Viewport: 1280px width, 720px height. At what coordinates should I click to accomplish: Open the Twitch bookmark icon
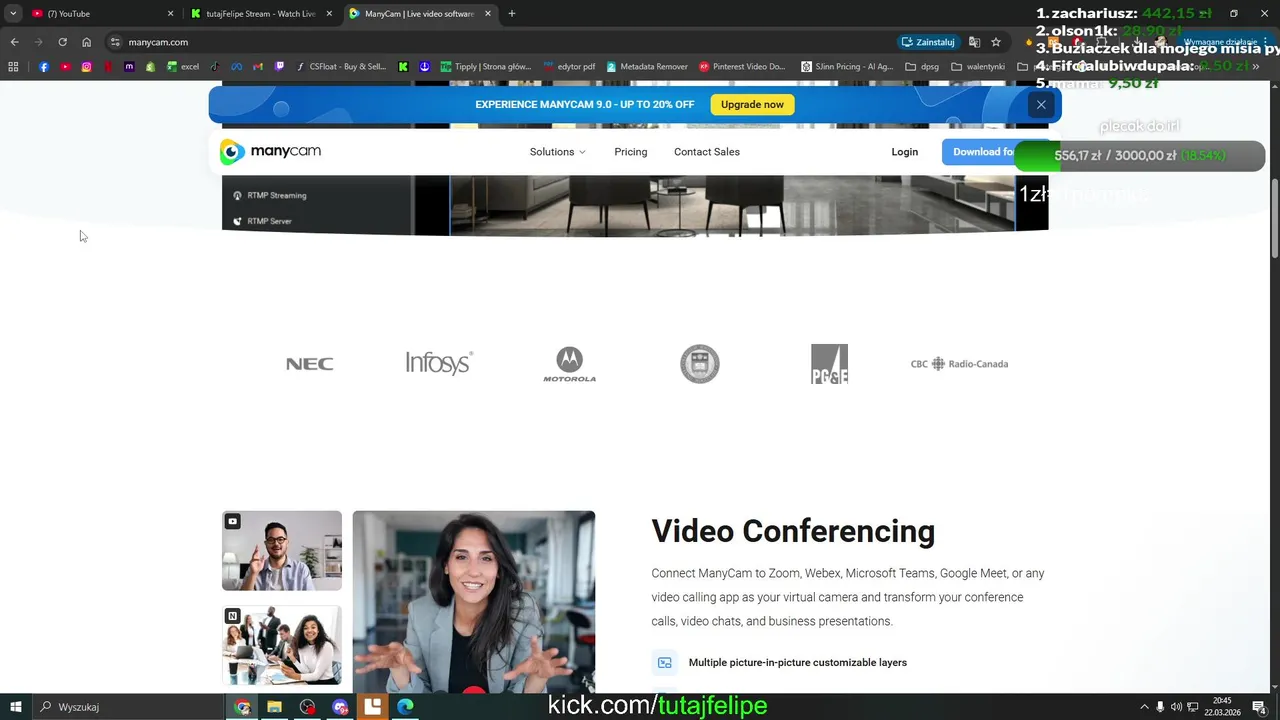[x=279, y=67]
